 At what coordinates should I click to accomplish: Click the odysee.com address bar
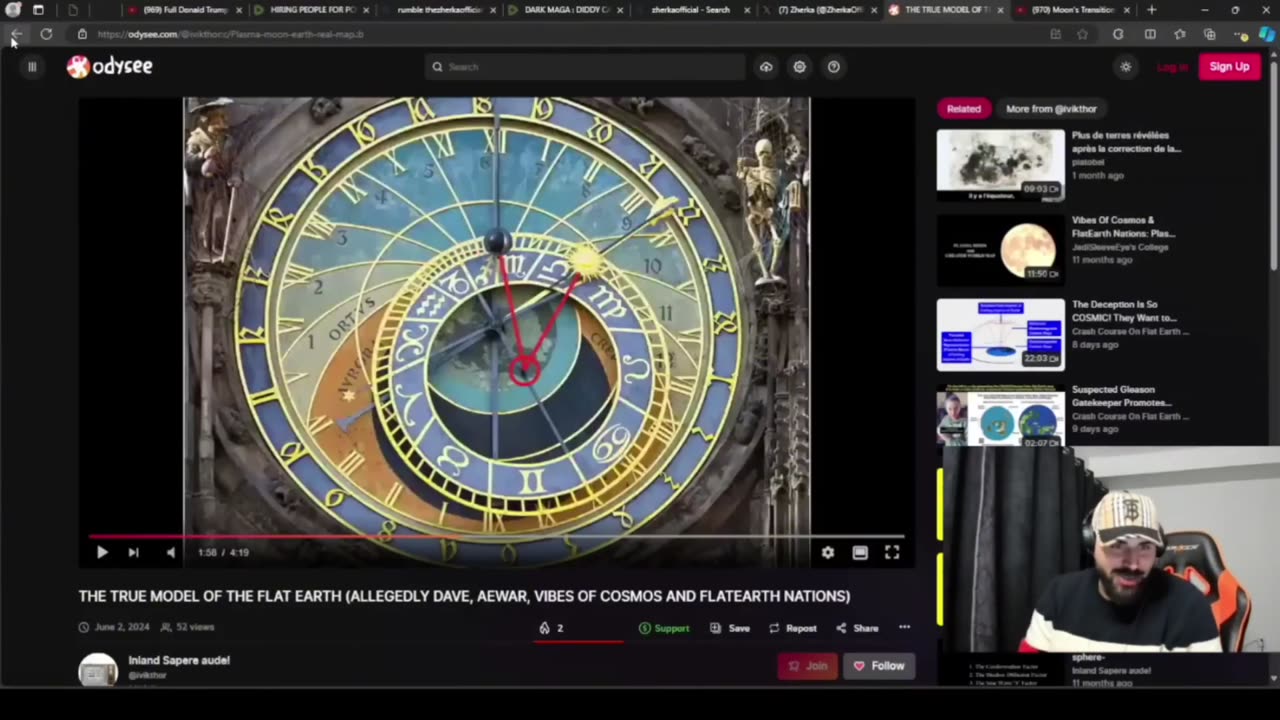pyautogui.click(x=560, y=34)
